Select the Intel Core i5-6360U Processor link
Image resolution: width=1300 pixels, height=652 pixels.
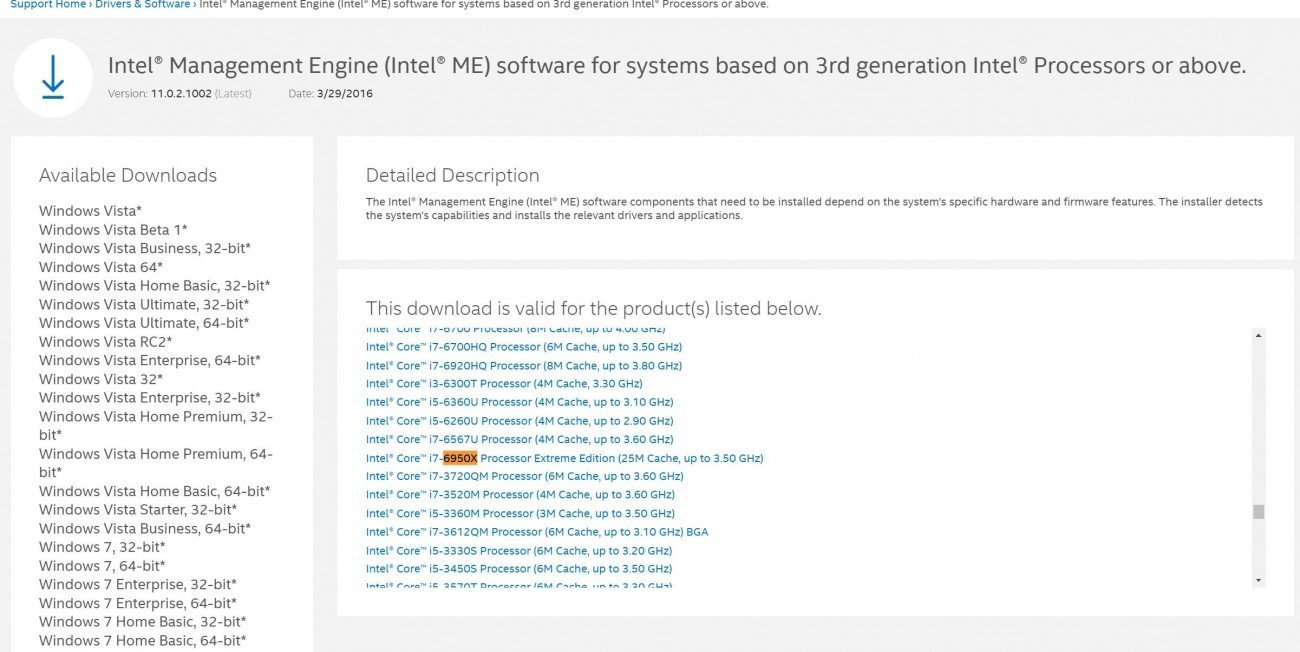519,402
